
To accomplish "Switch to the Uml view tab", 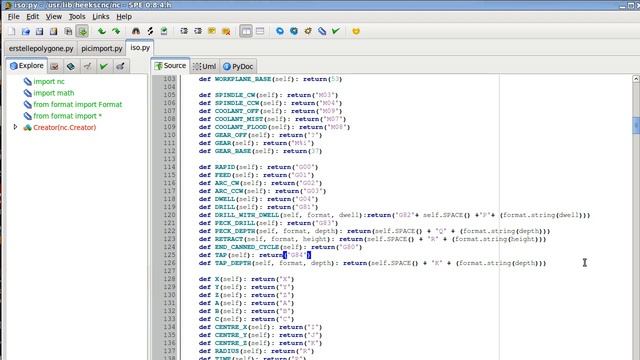I will 205,67.
